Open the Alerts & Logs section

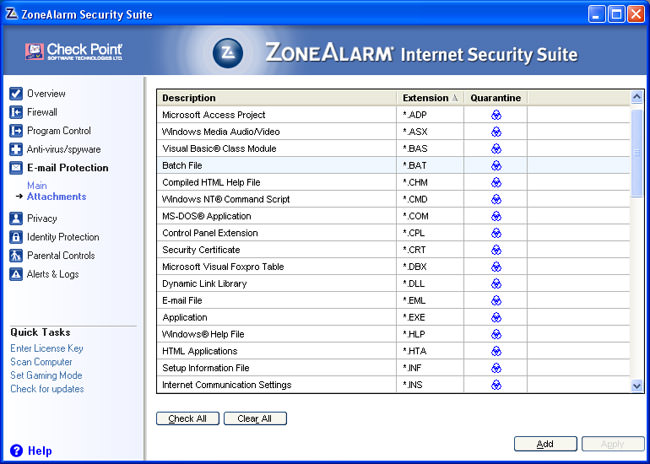point(53,274)
